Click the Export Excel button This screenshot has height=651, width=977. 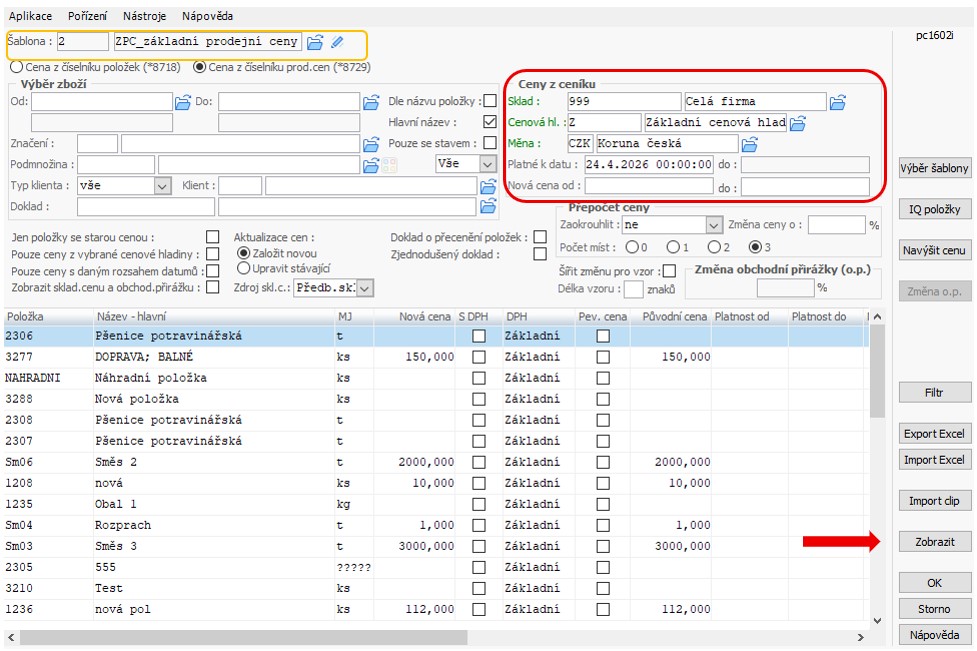tap(934, 434)
